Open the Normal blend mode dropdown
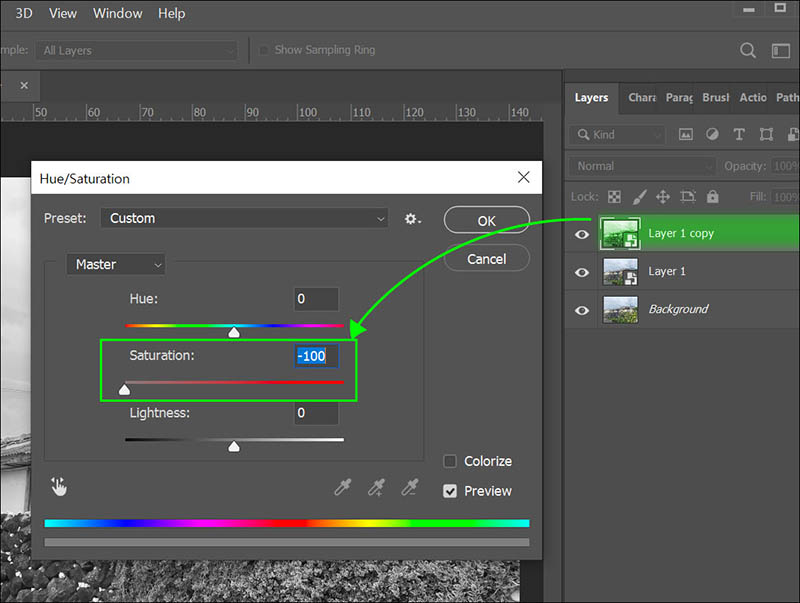Screen dimensions: 800x603 click(642, 166)
